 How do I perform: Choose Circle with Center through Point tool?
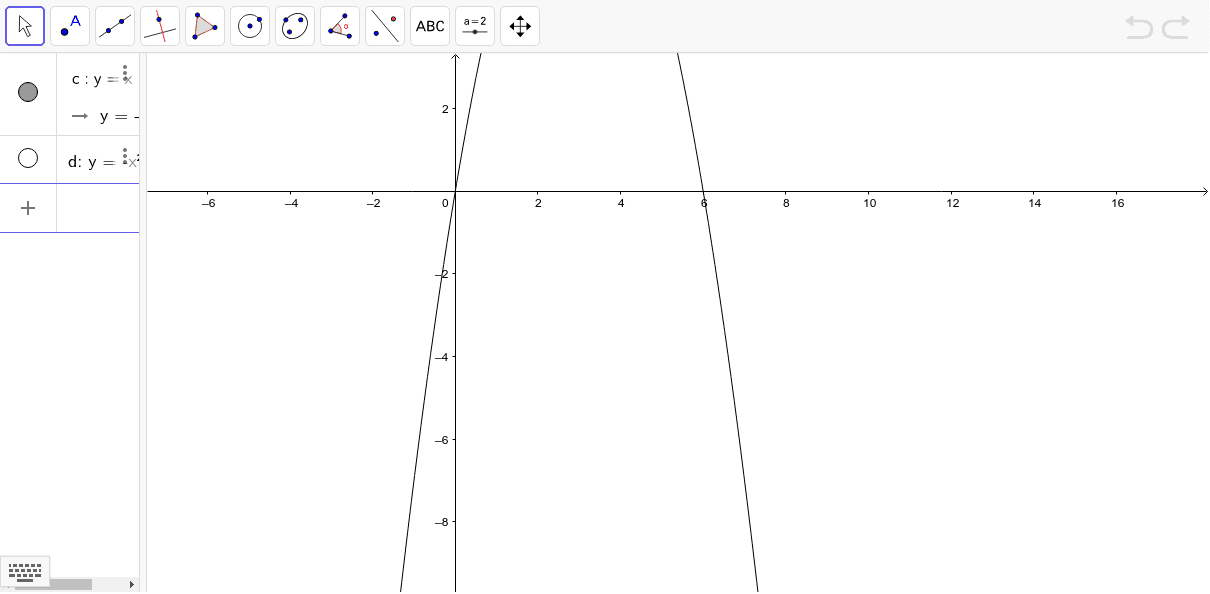250,26
